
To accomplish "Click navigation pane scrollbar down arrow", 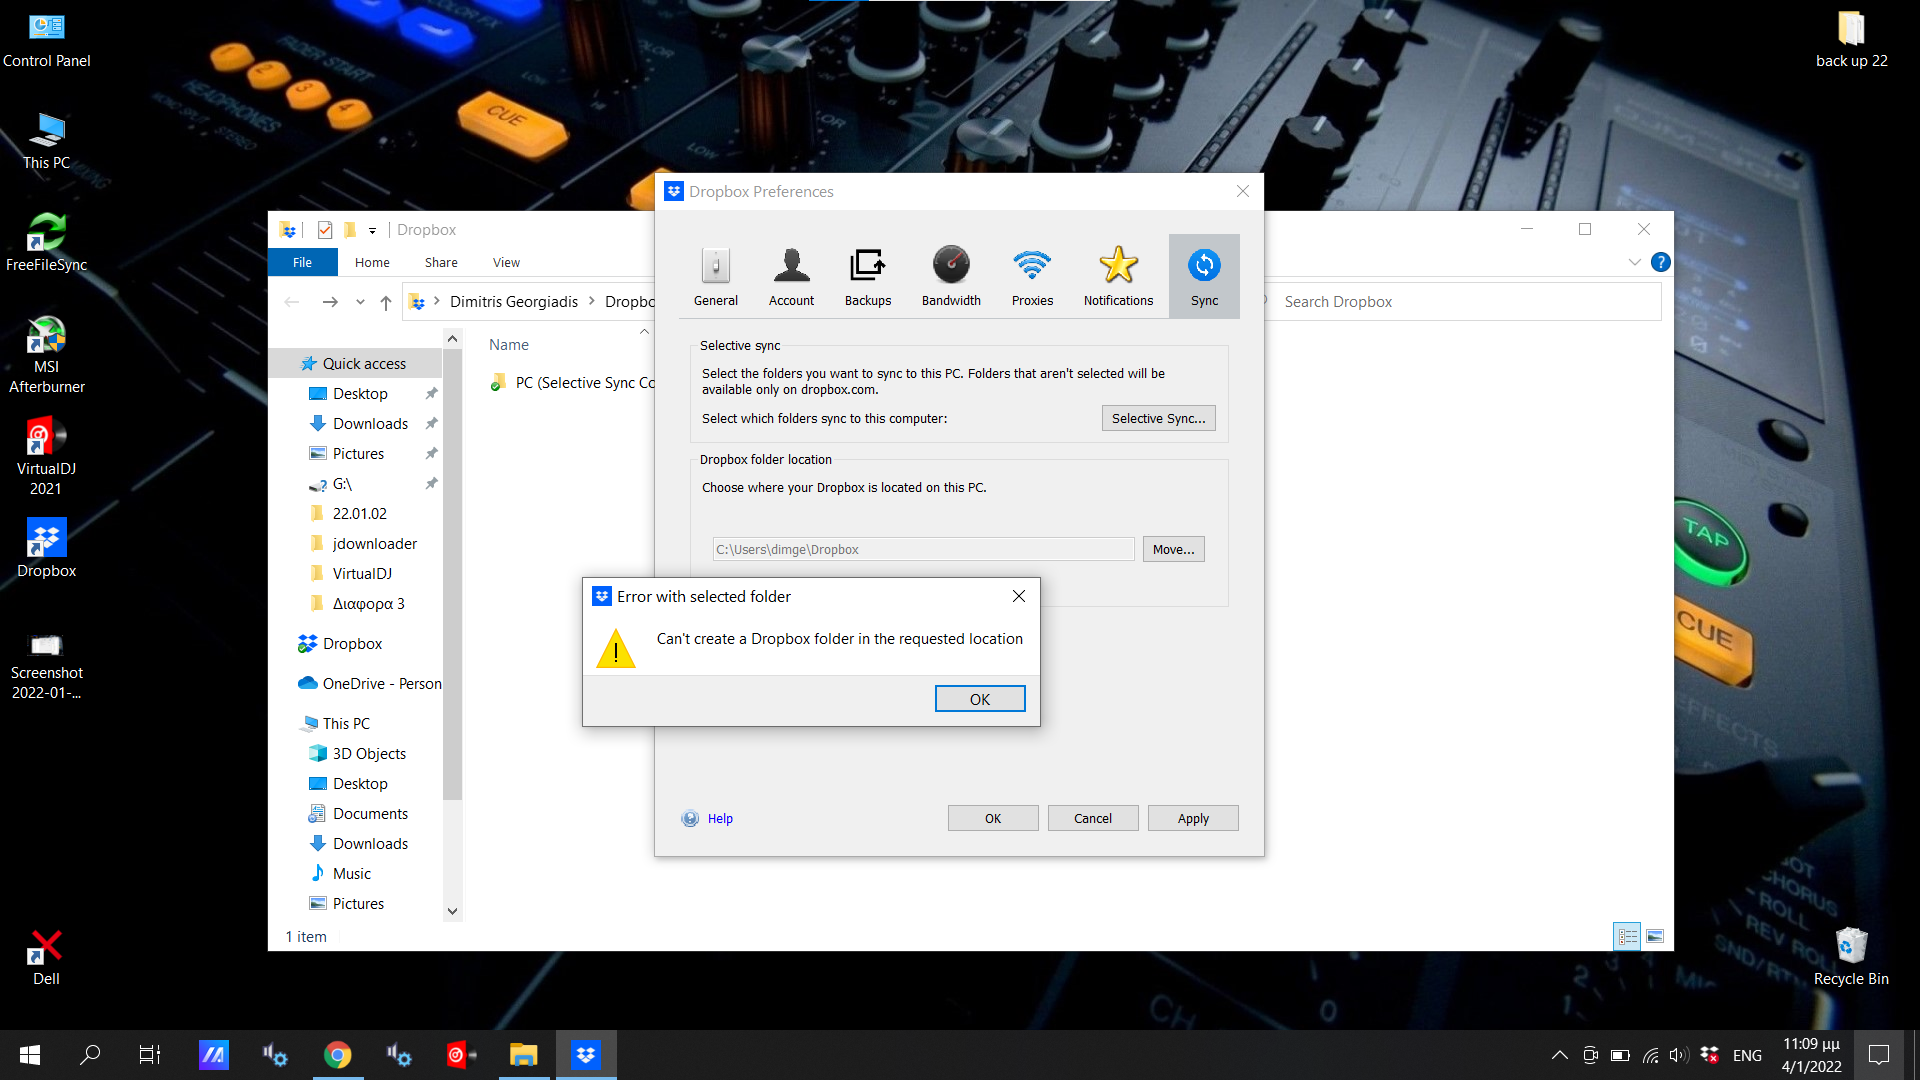I will click(452, 911).
